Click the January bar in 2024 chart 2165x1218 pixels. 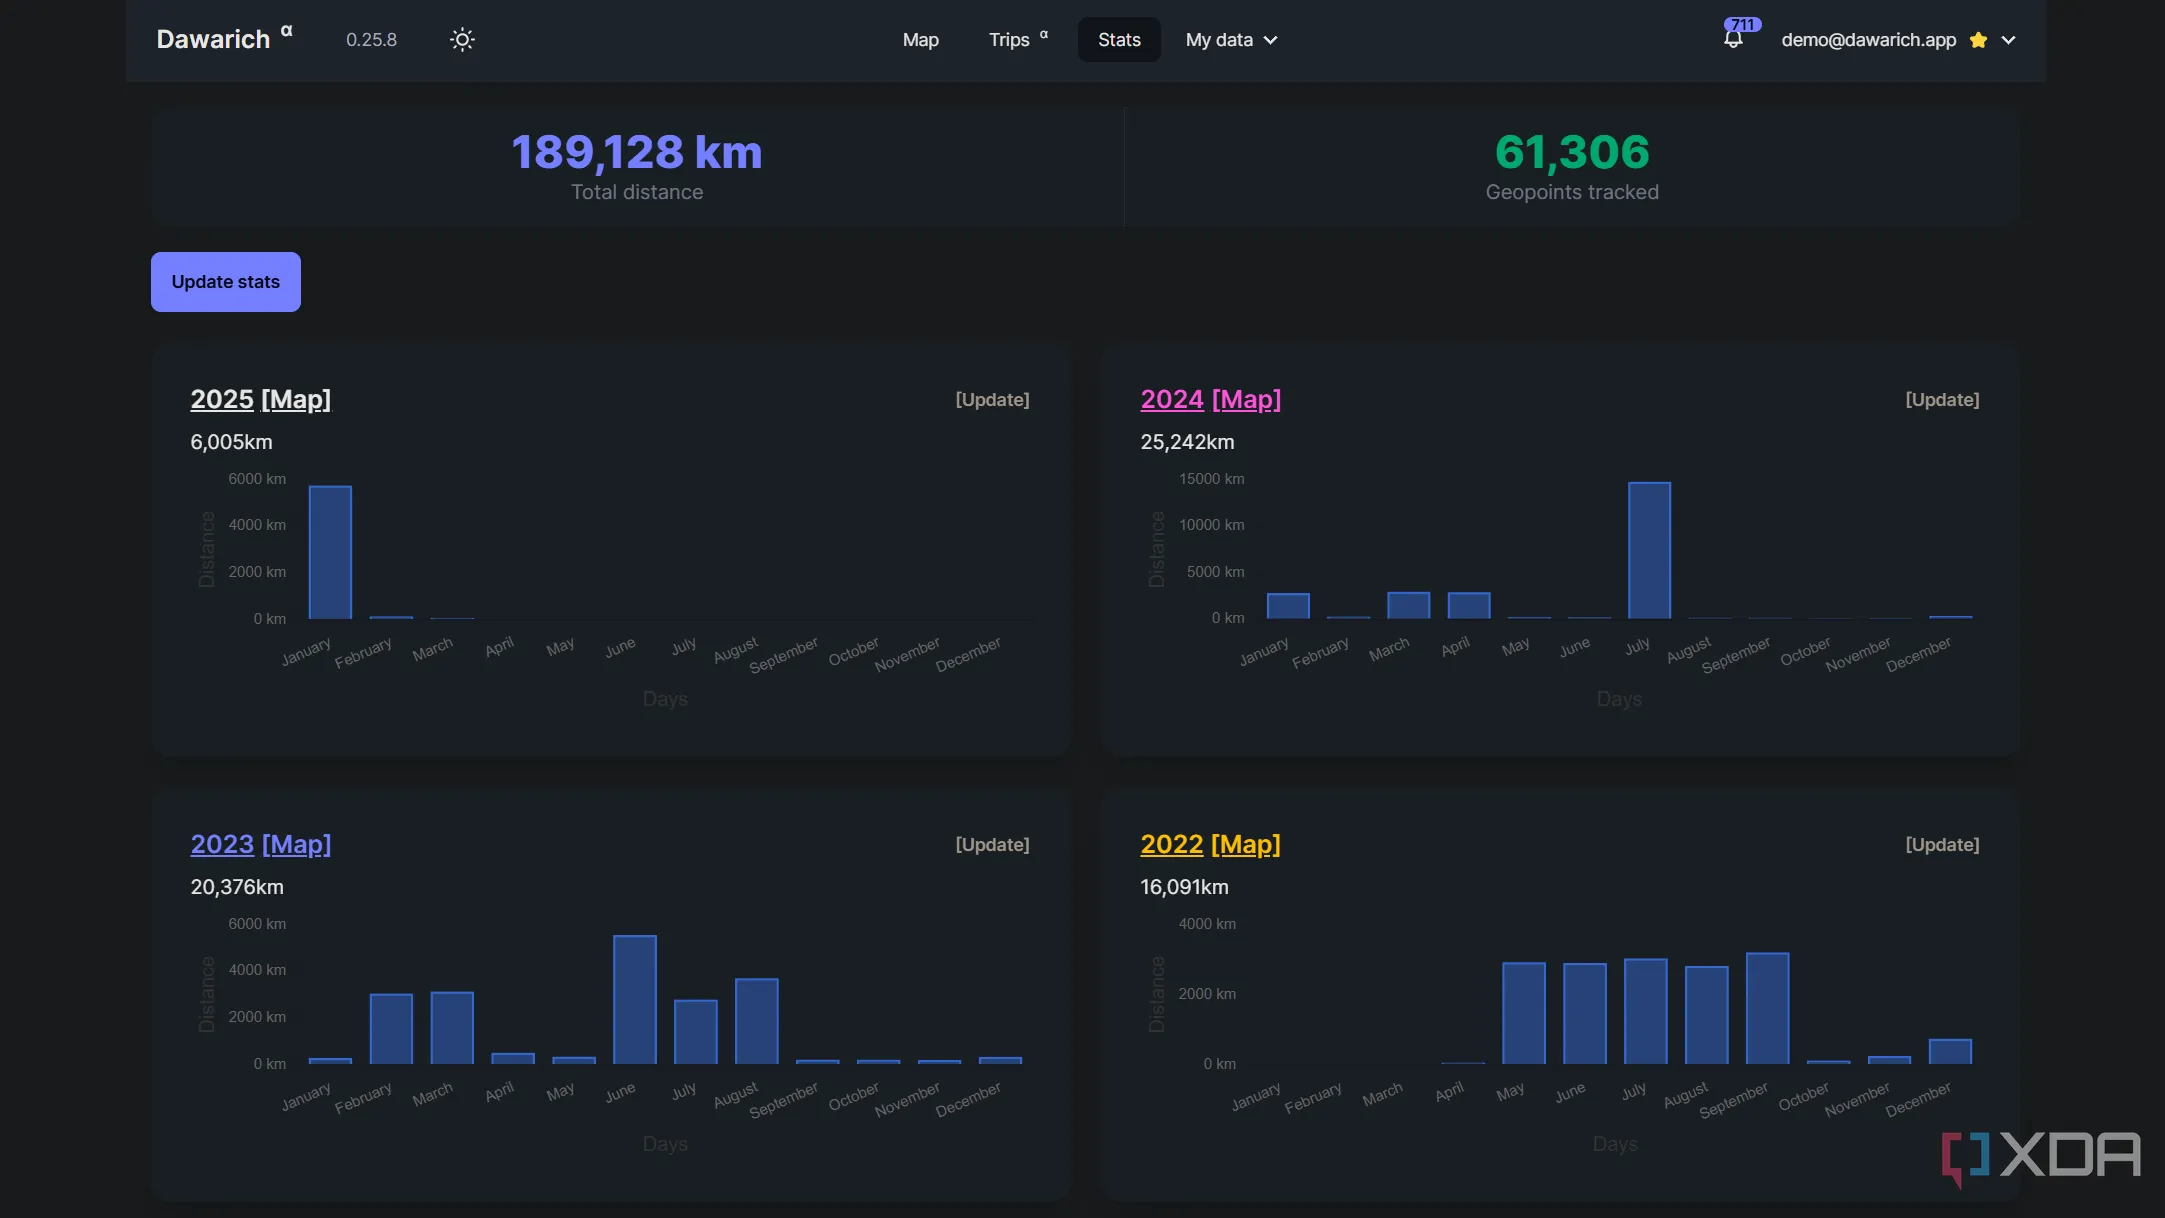[1288, 606]
